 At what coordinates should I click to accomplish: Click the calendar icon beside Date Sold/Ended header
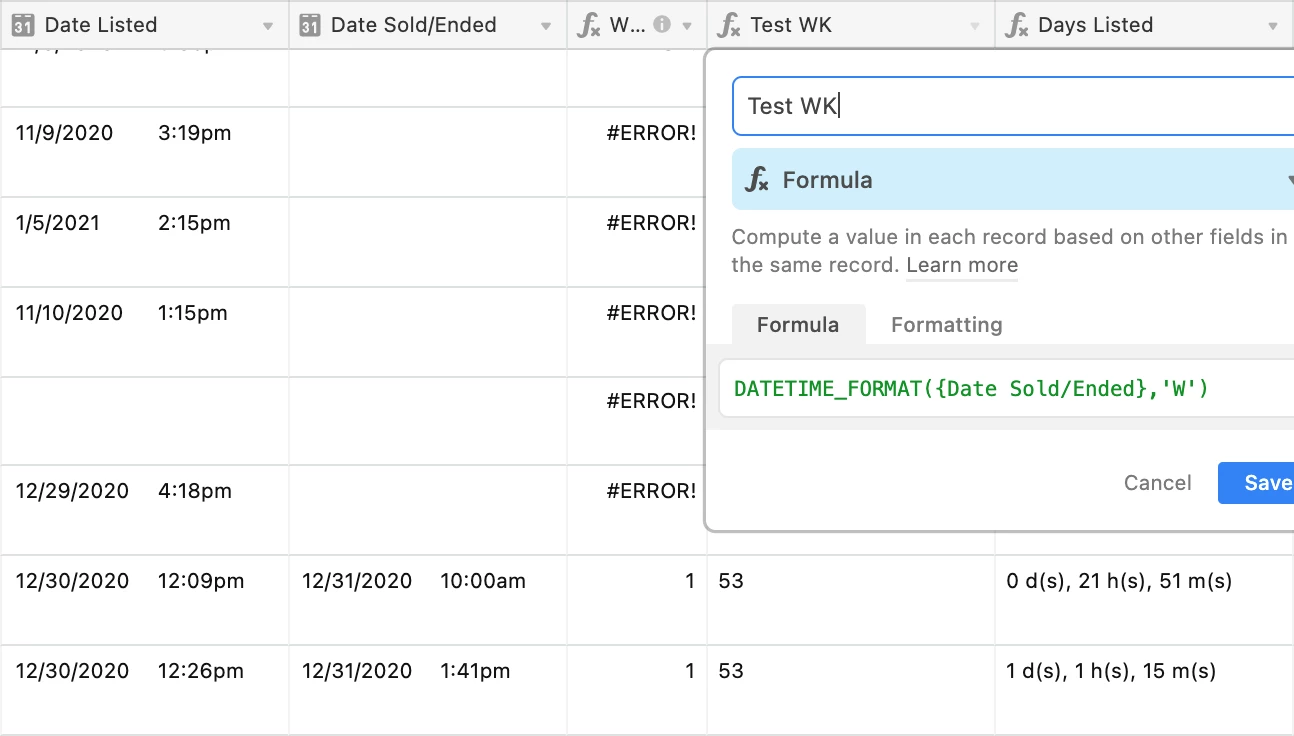click(x=311, y=25)
